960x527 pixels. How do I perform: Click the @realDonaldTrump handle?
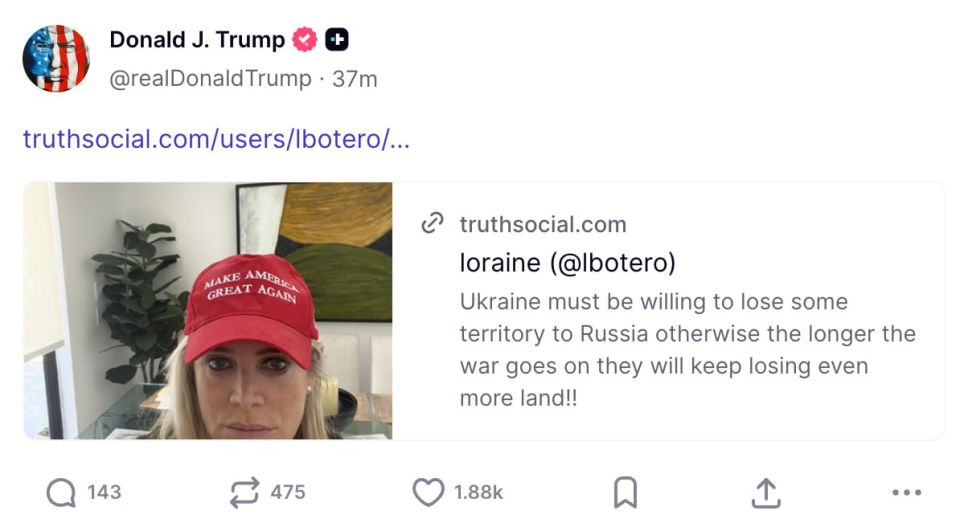click(210, 78)
